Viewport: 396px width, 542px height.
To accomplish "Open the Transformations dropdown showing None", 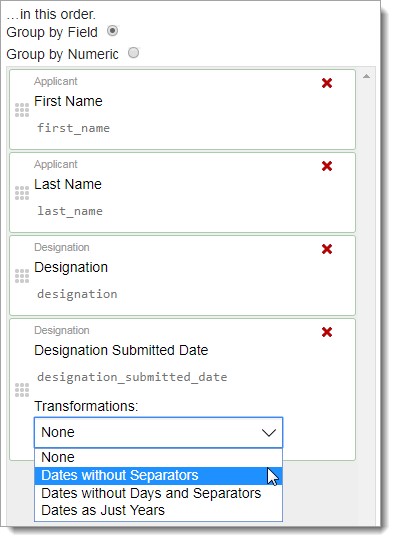I will click(158, 432).
